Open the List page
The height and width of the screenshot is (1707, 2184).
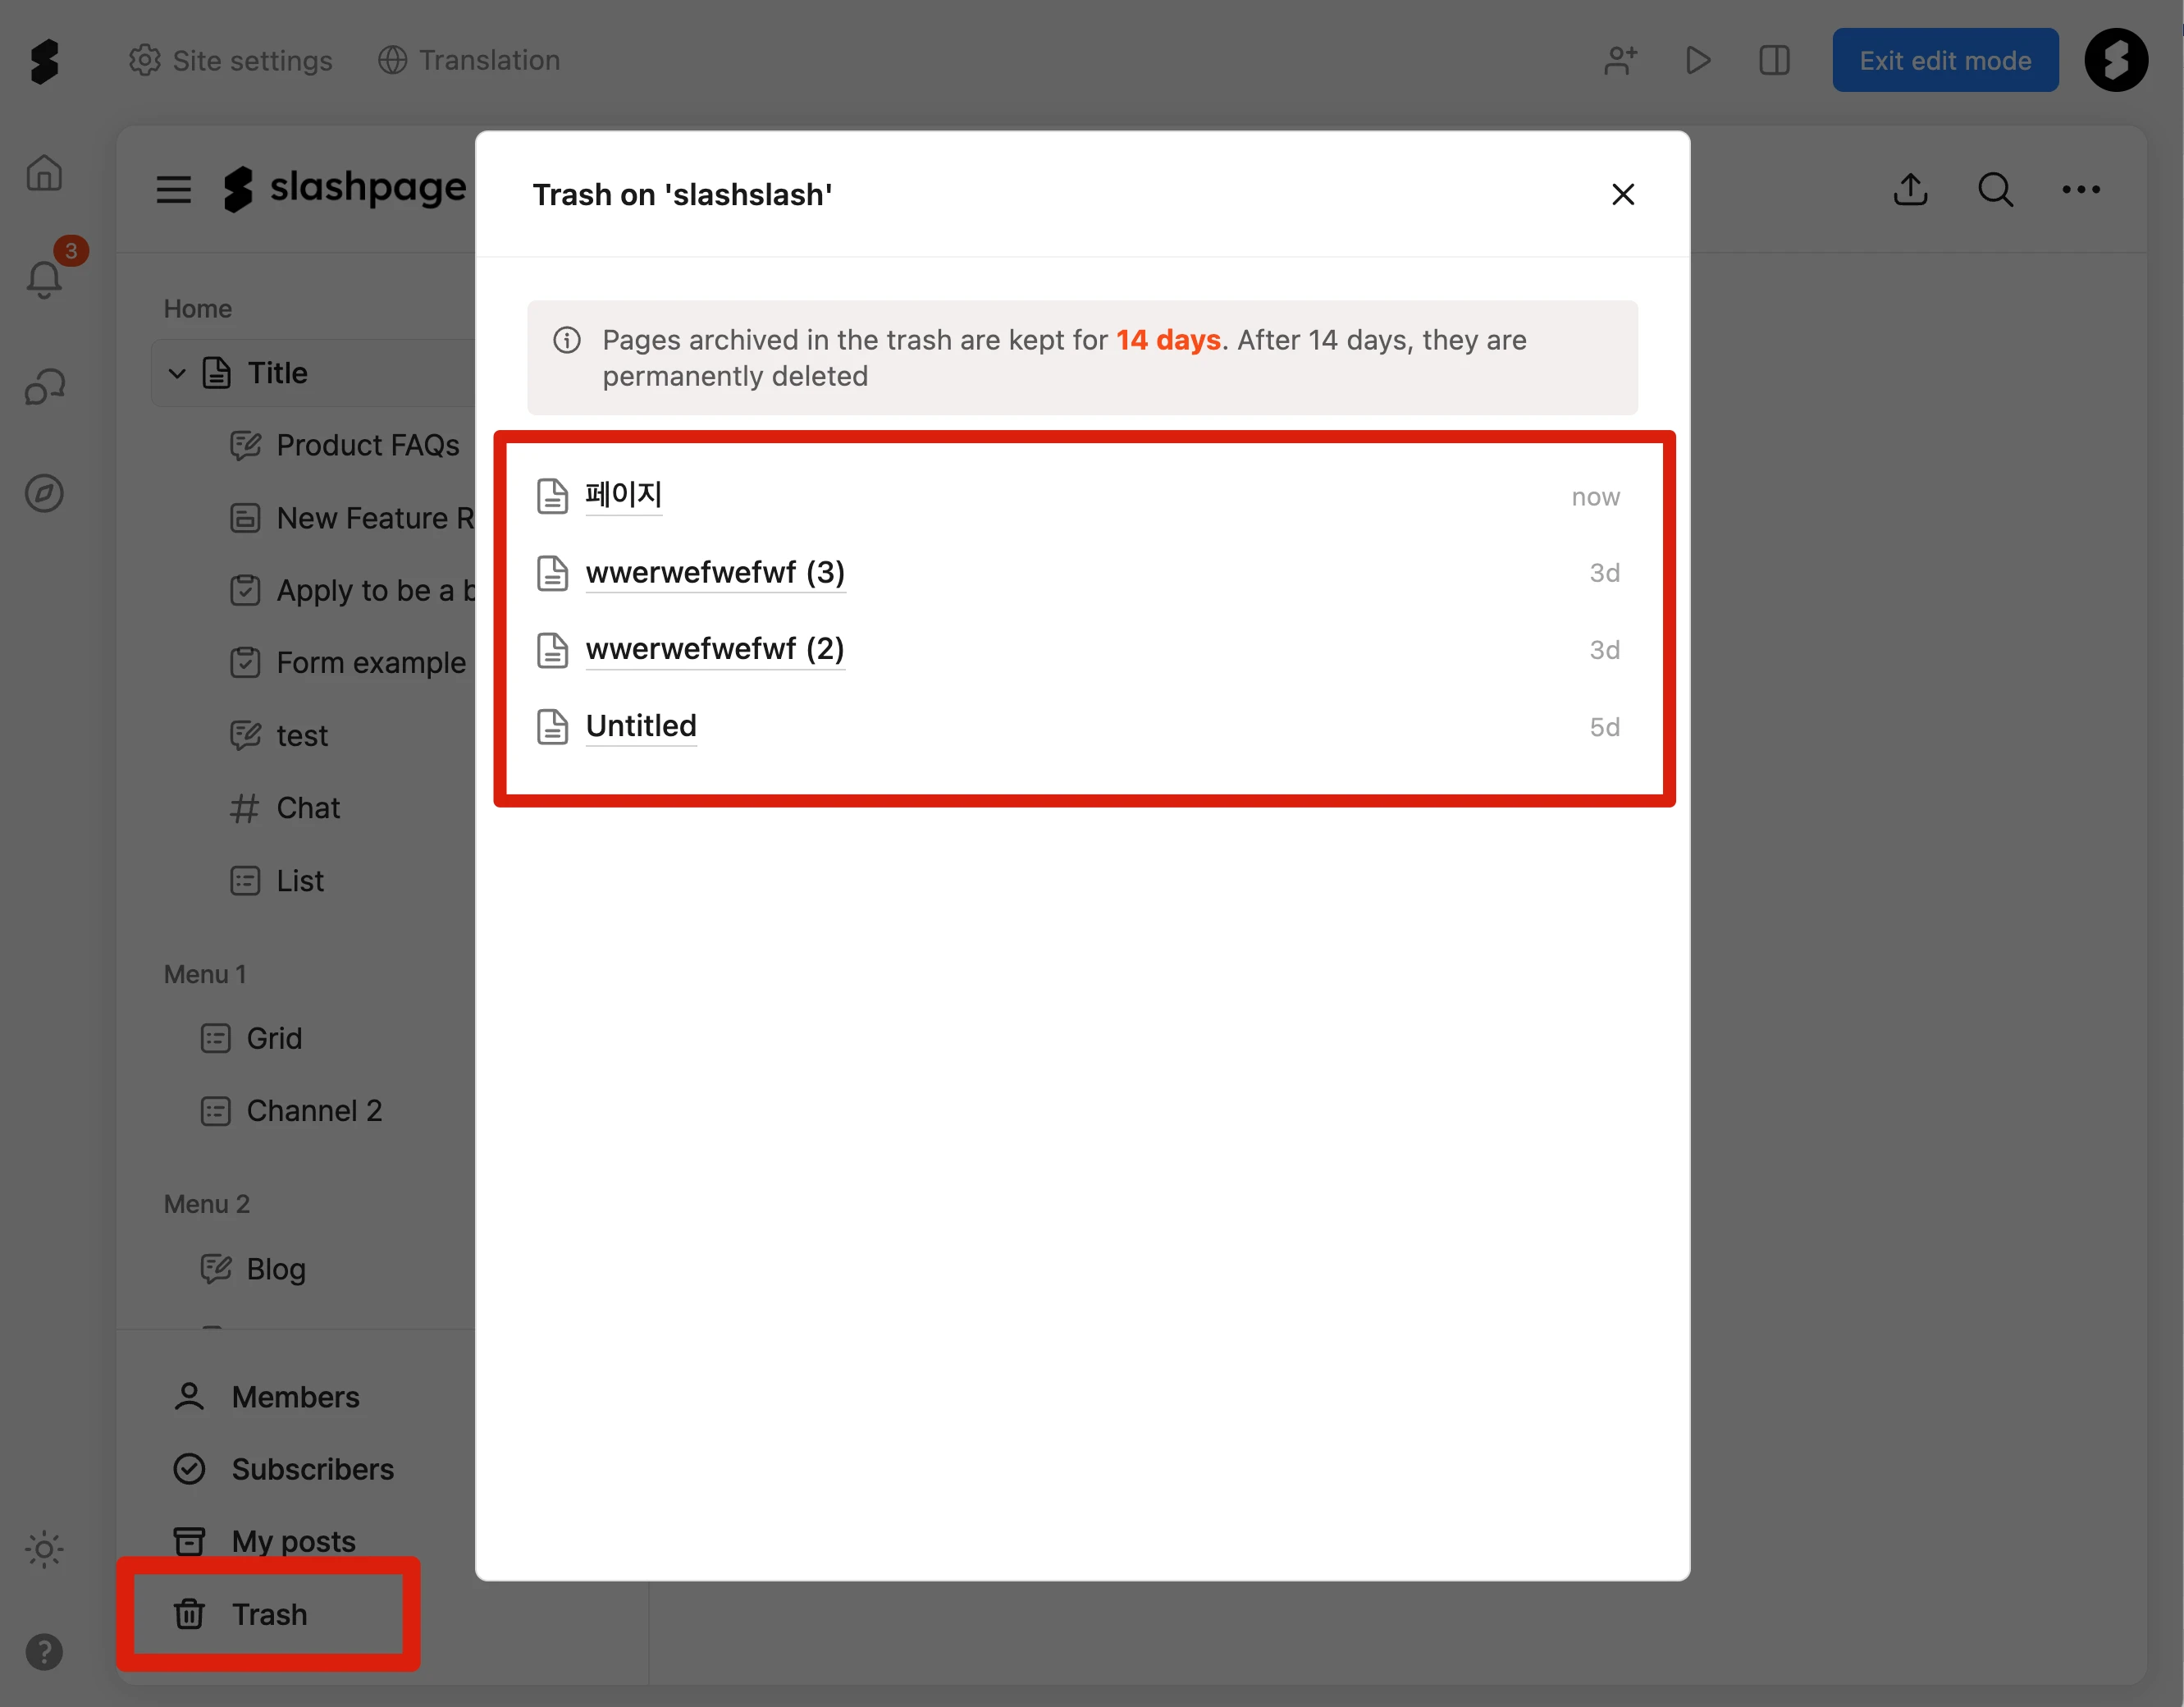pyautogui.click(x=276, y=880)
